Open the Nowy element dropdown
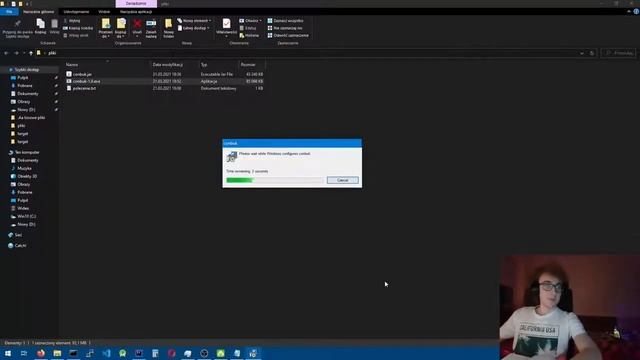Image resolution: width=640 pixels, height=360 pixels. [x=194, y=20]
